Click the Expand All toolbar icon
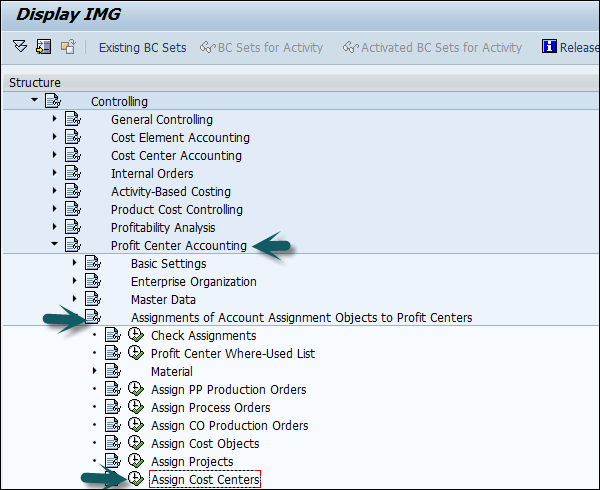The width and height of the screenshot is (600, 490). (x=20, y=47)
